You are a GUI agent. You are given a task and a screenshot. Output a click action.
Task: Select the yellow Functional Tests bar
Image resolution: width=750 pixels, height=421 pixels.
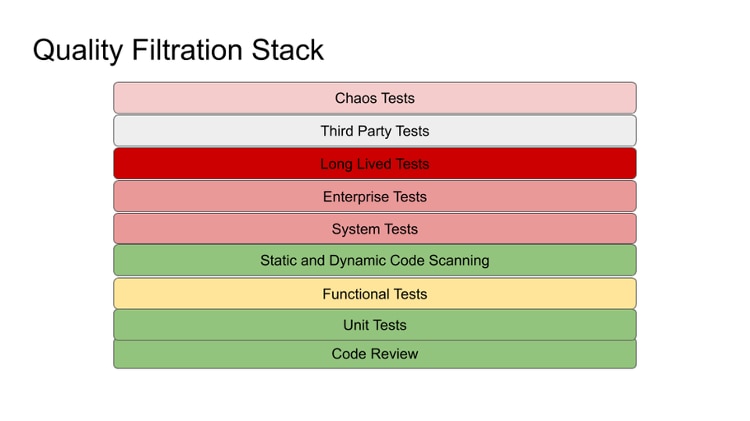(375, 293)
